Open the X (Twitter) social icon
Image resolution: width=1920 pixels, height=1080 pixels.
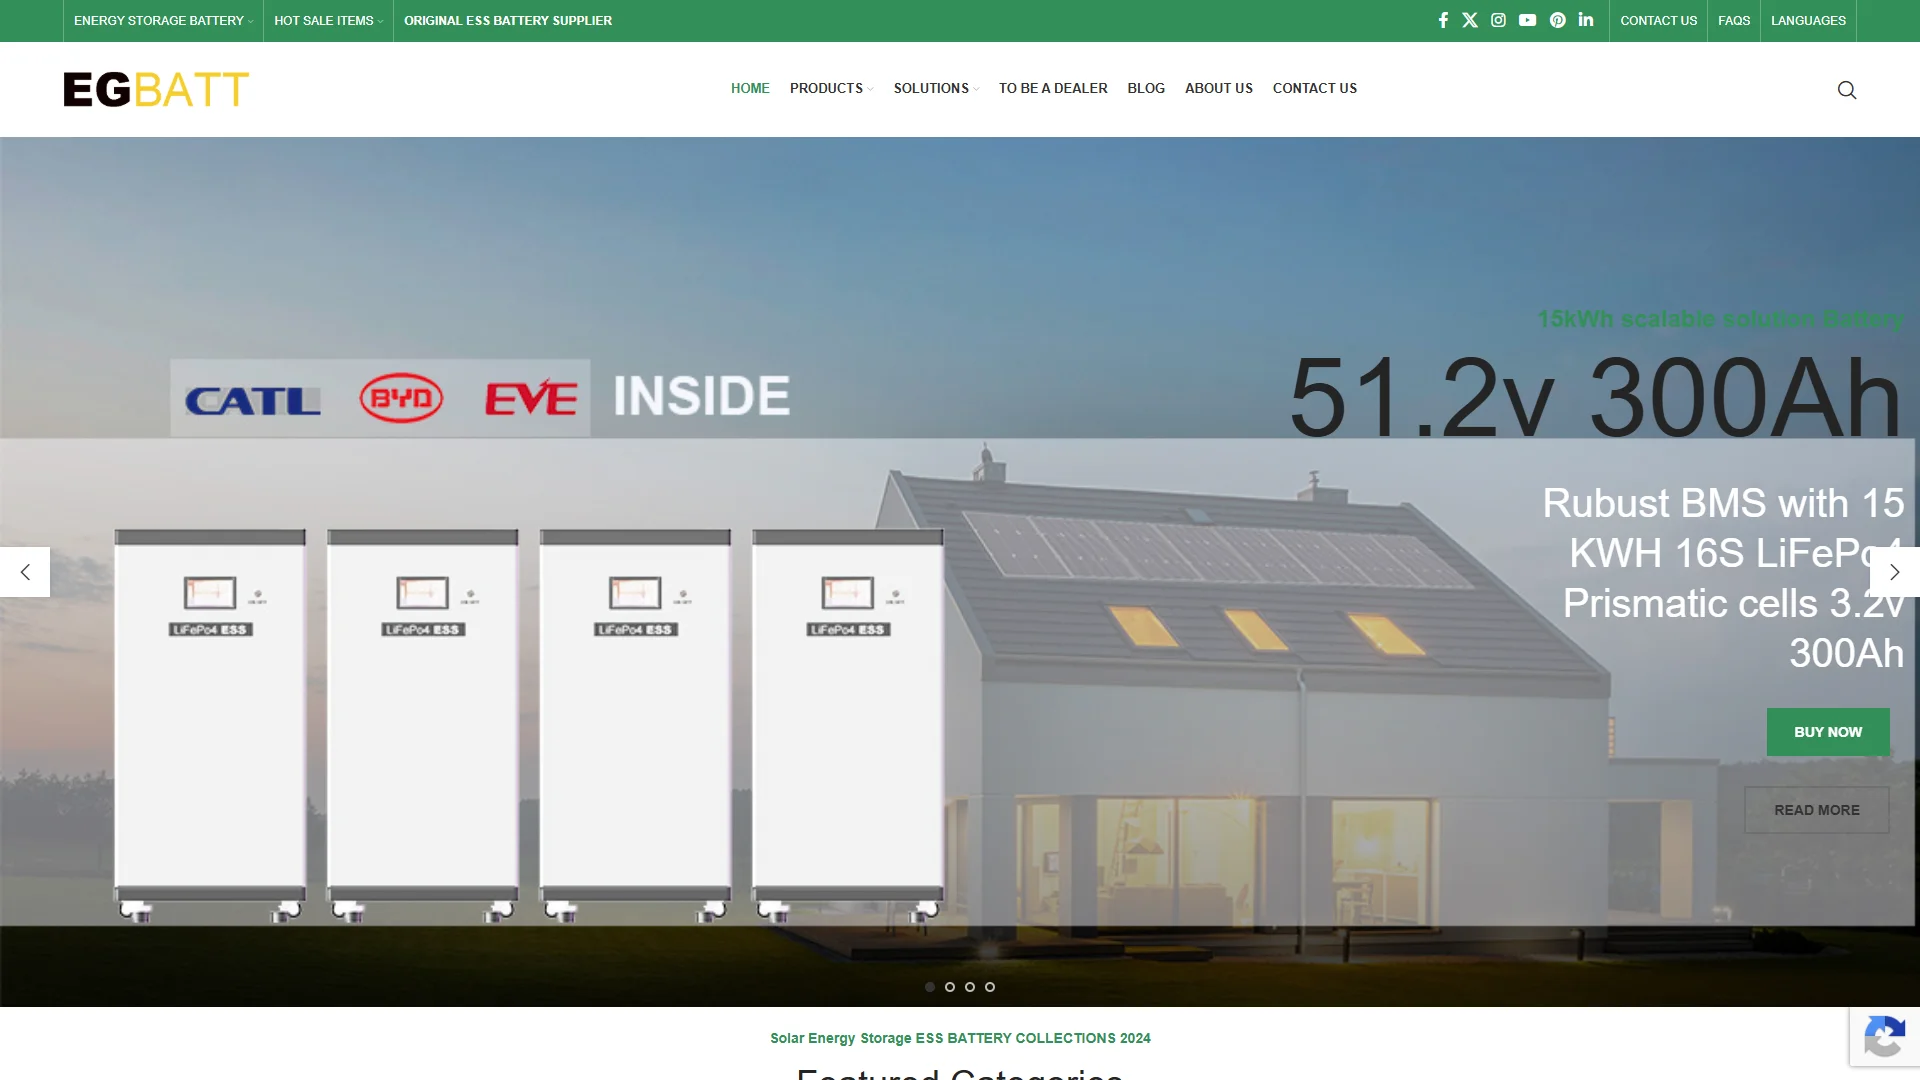[1470, 20]
